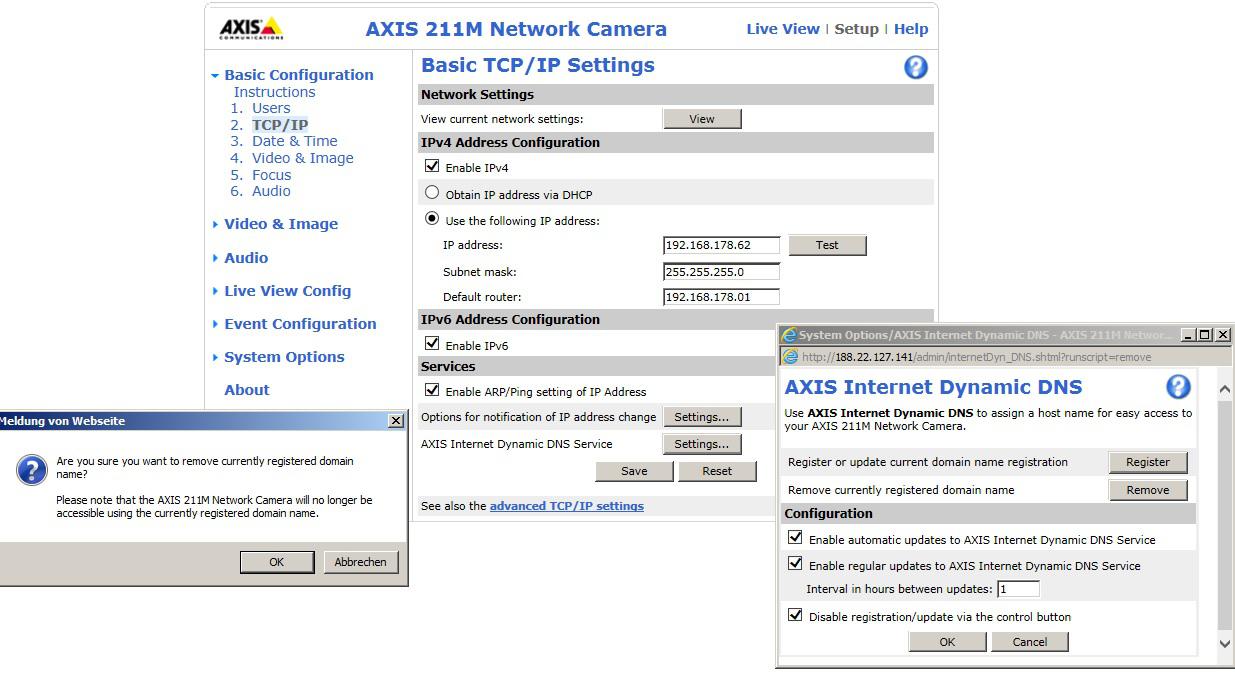The height and width of the screenshot is (673, 1235).
Task: Select TCP/IP in Basic Configuration
Action: (x=280, y=125)
